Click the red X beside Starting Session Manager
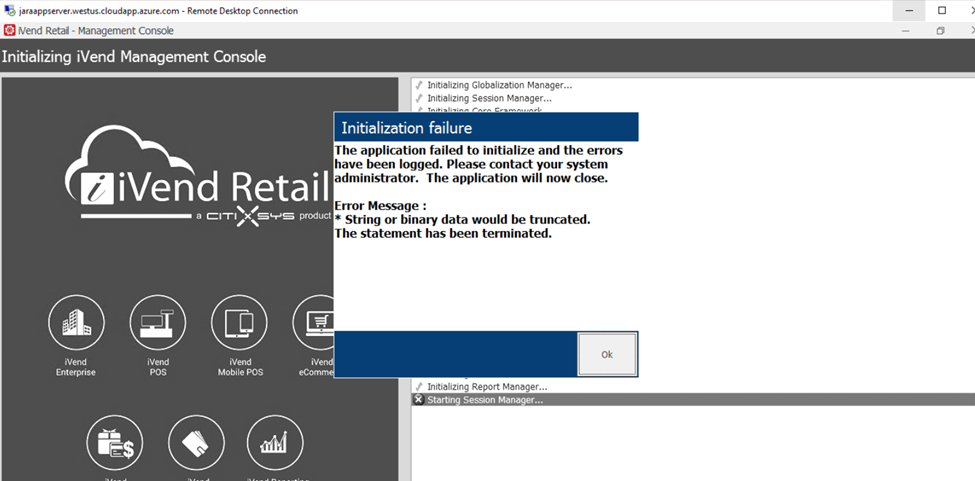Screen dimensions: 975x481 point(418,400)
